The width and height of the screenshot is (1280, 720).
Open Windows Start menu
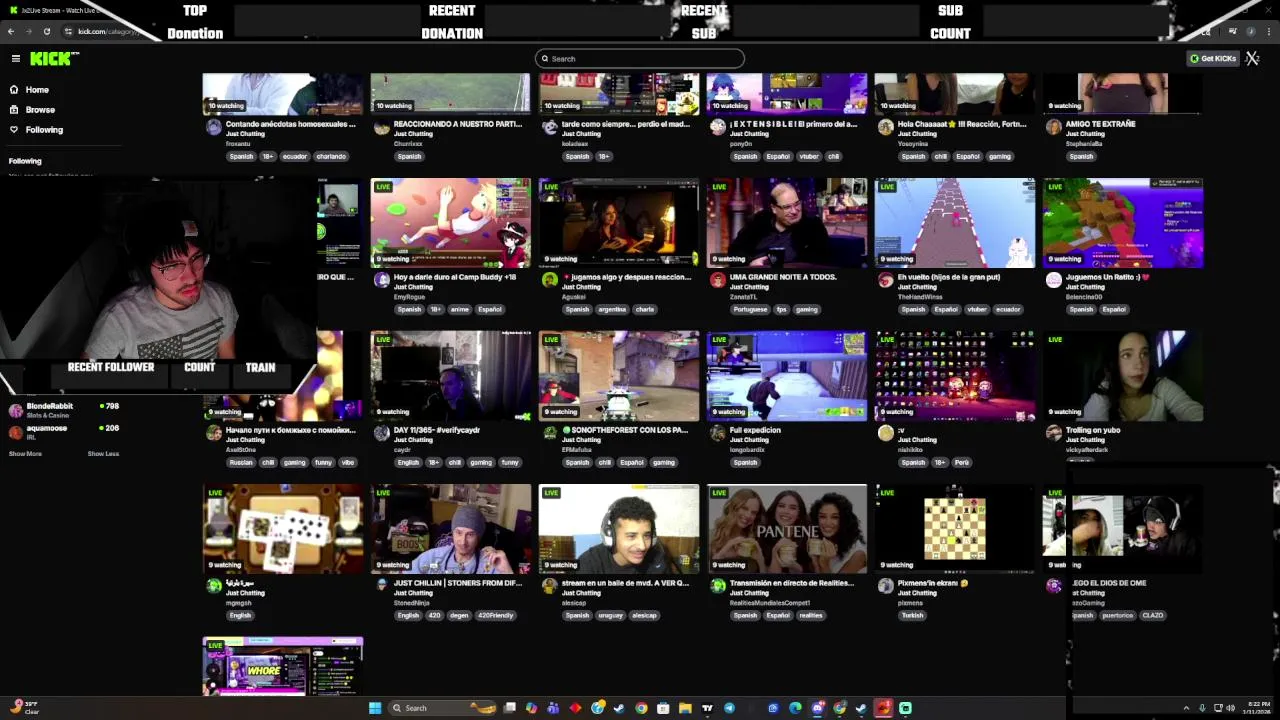point(375,709)
